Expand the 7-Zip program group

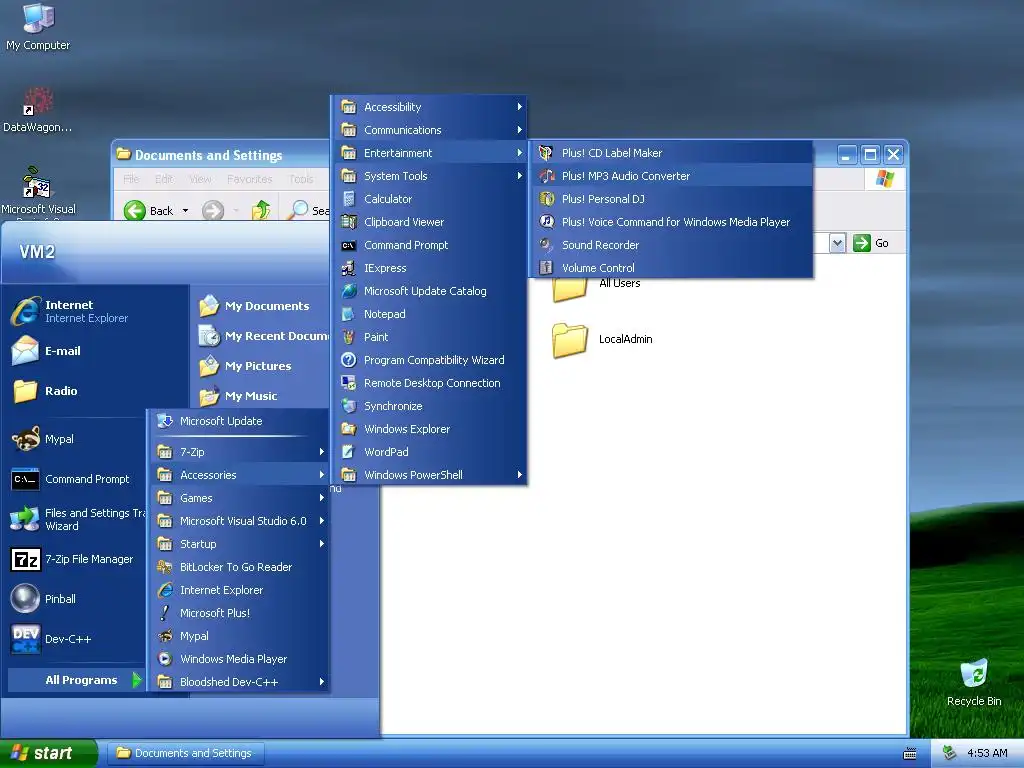pos(240,452)
